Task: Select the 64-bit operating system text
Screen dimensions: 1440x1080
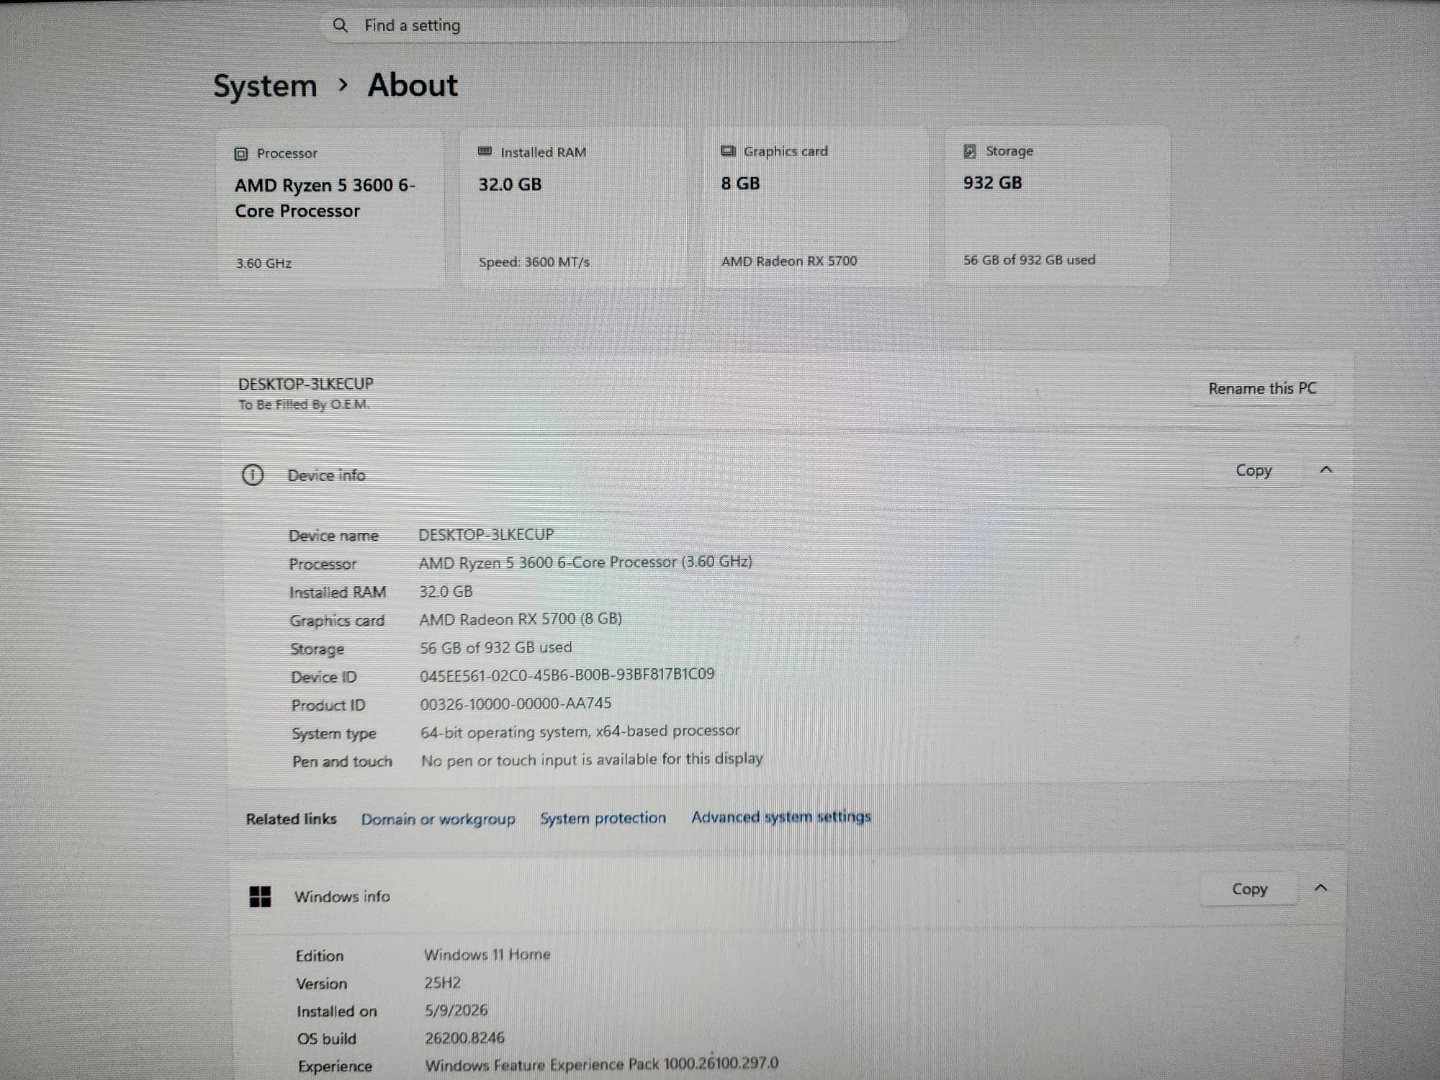Action: (580, 732)
